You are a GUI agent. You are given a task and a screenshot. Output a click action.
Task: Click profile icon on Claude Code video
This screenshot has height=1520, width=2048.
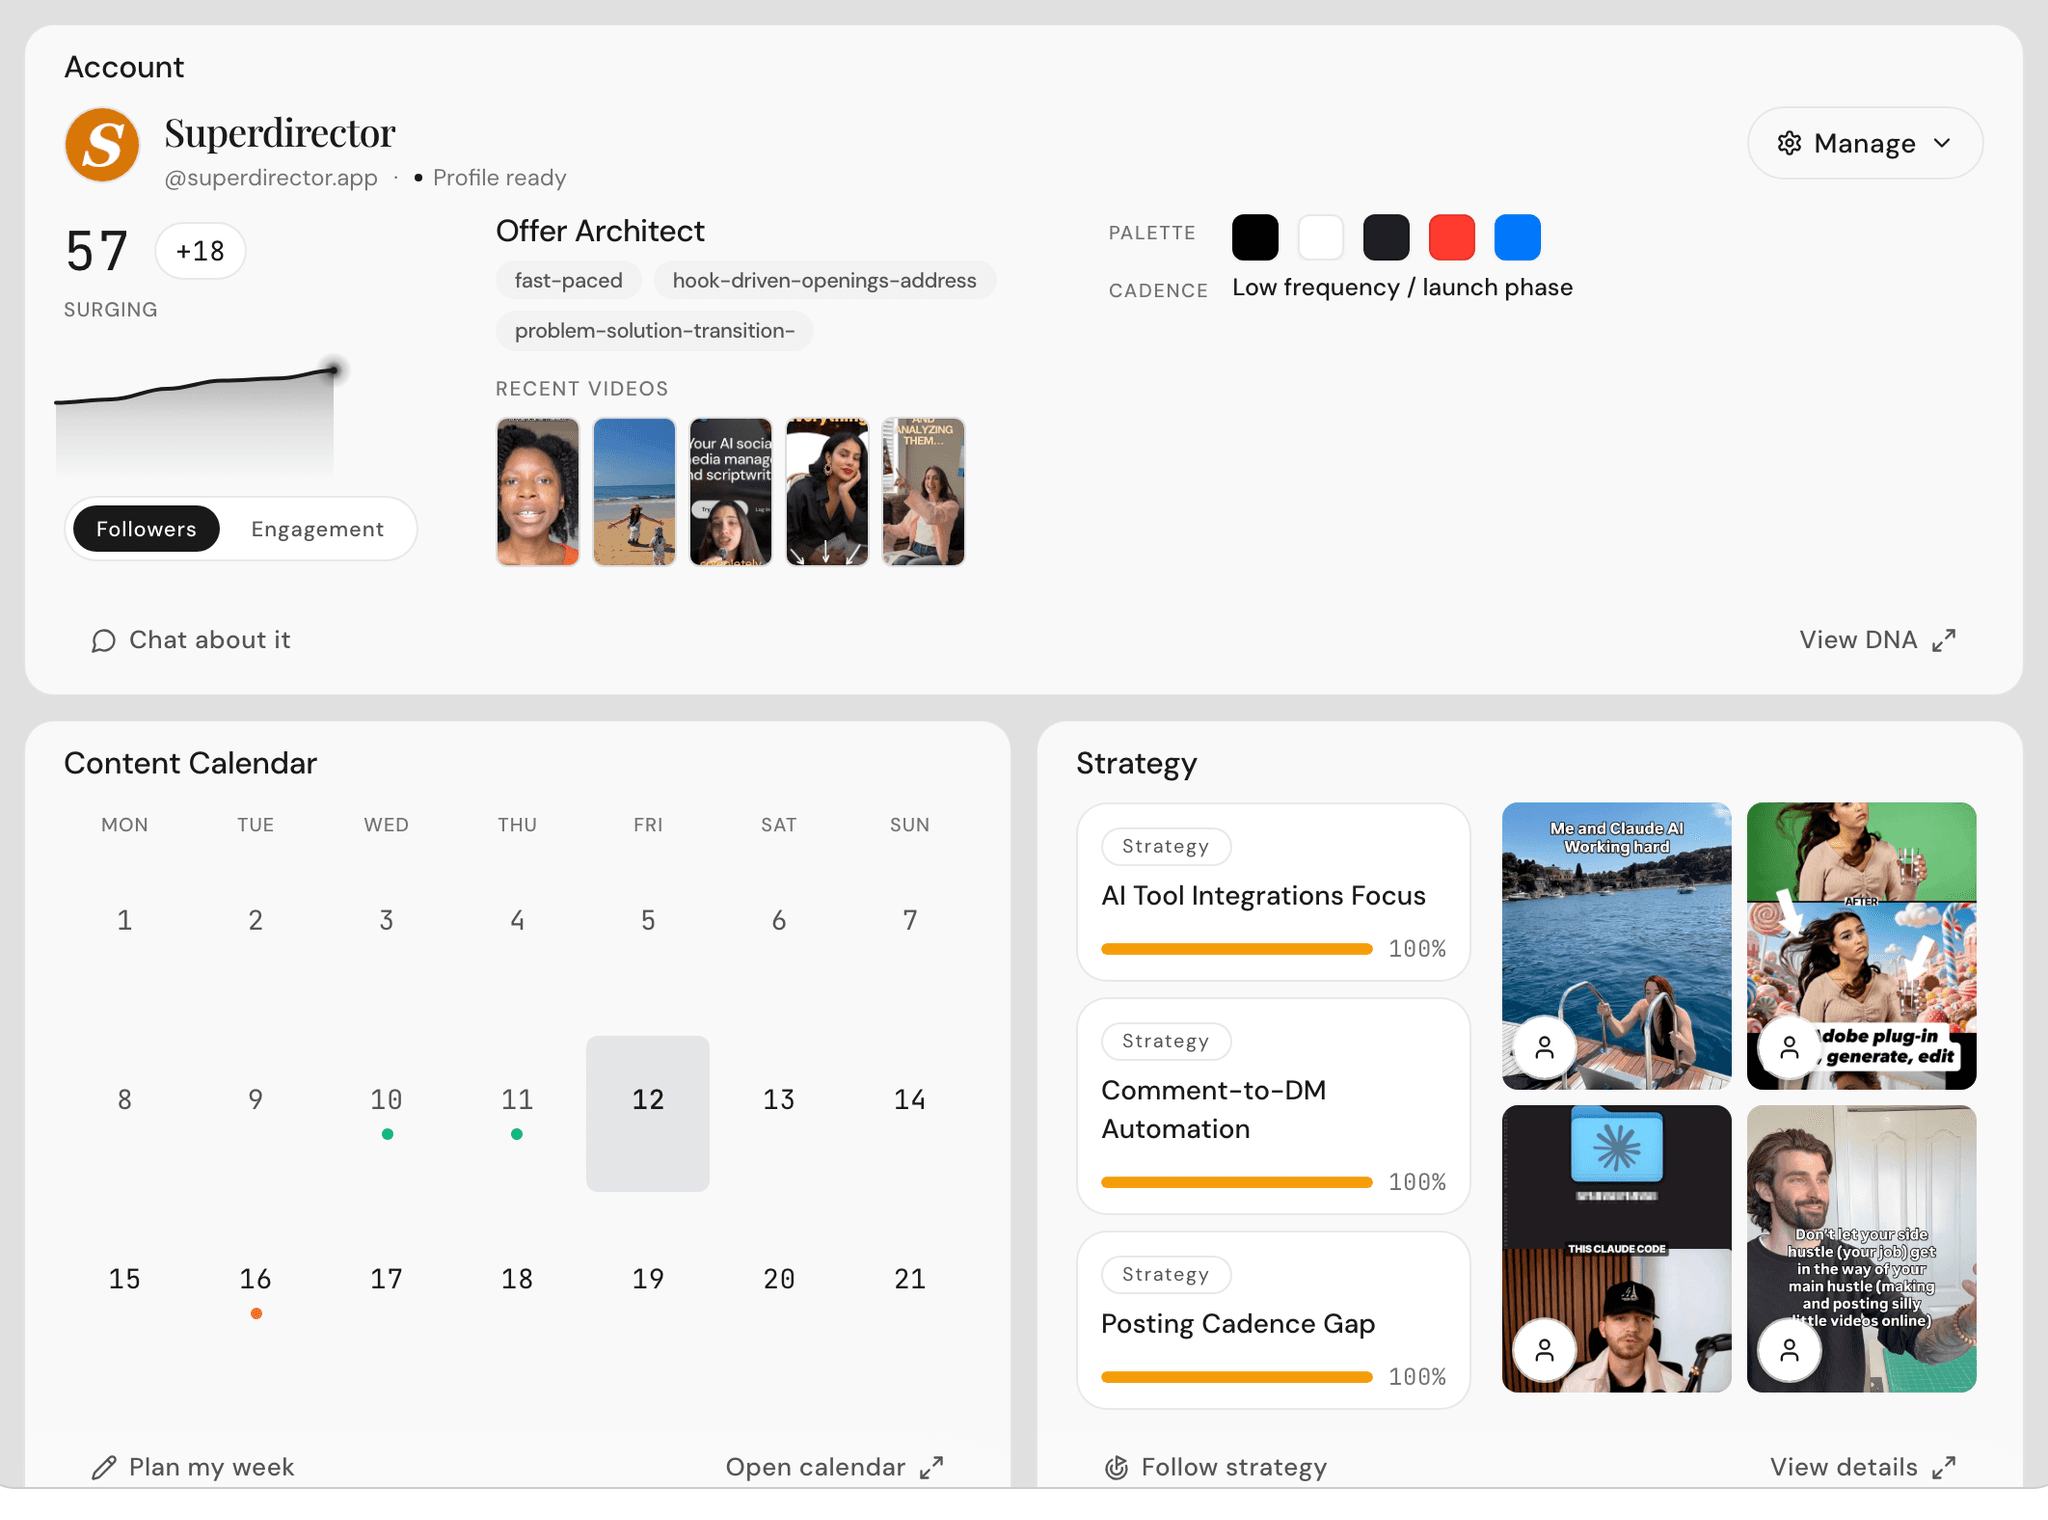[x=1545, y=1350]
